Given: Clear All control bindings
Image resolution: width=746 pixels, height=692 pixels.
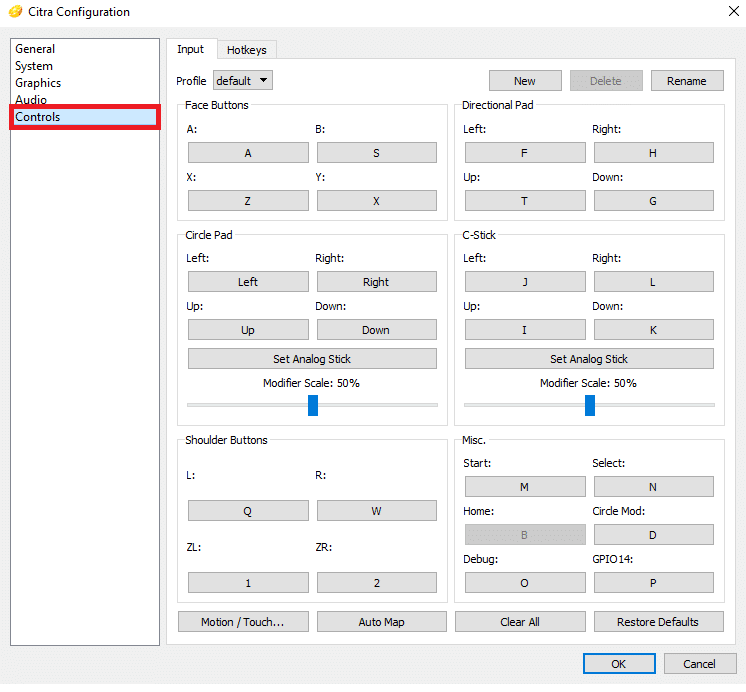Looking at the screenshot, I should pyautogui.click(x=520, y=622).
